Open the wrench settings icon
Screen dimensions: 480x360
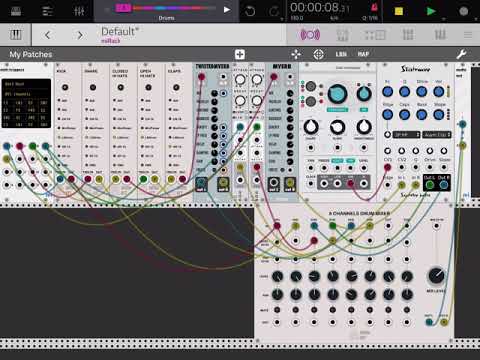pyautogui.click(x=462, y=54)
